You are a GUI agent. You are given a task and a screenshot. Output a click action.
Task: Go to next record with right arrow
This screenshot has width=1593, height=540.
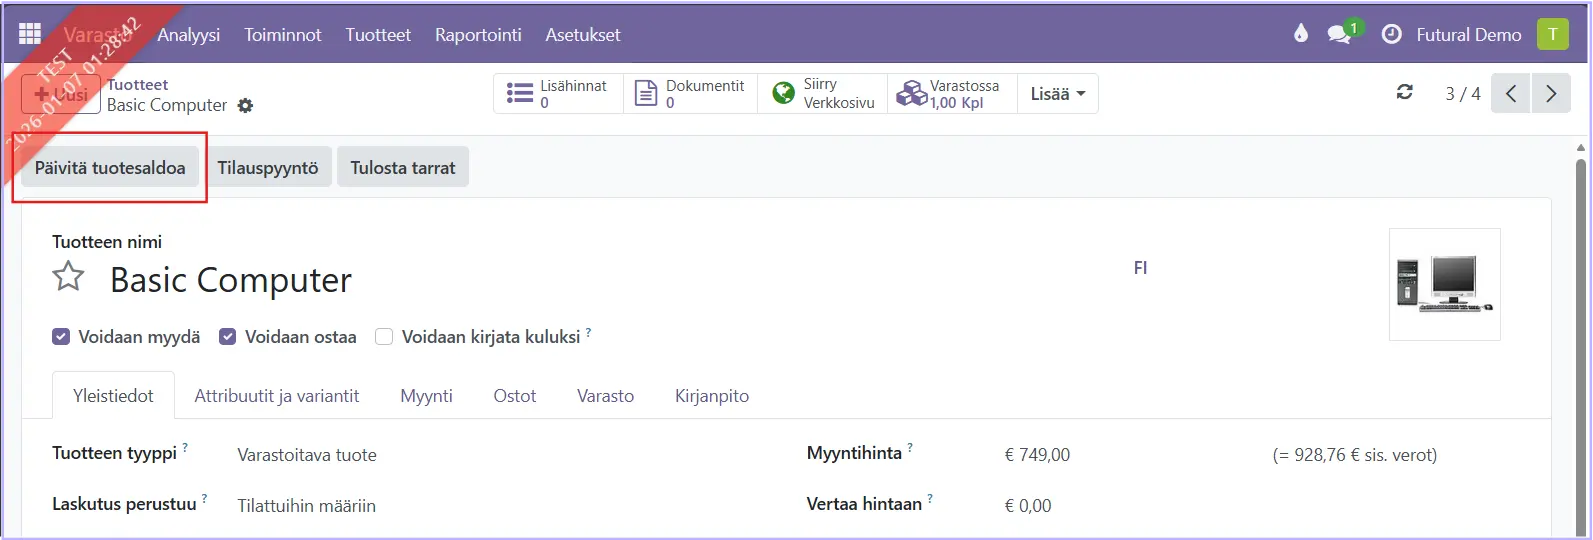(1551, 94)
